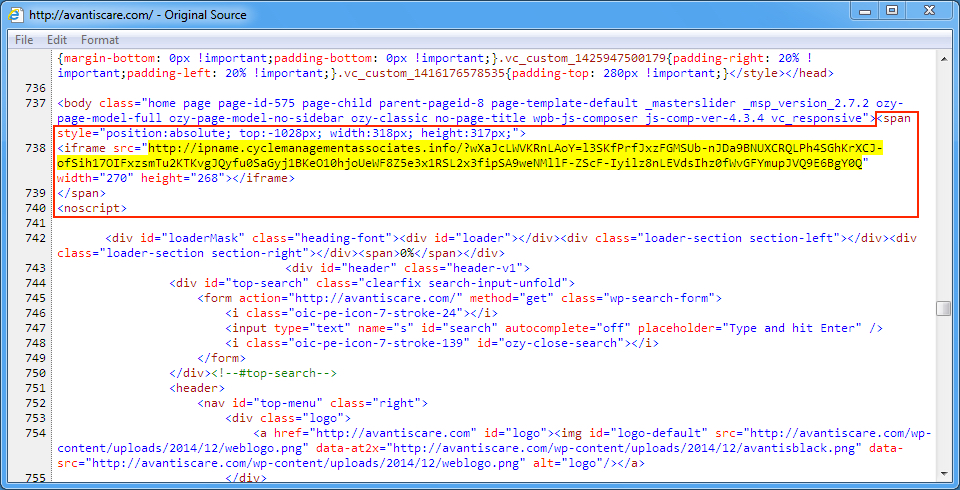
Task: Click line number 742
Action: pos(34,238)
